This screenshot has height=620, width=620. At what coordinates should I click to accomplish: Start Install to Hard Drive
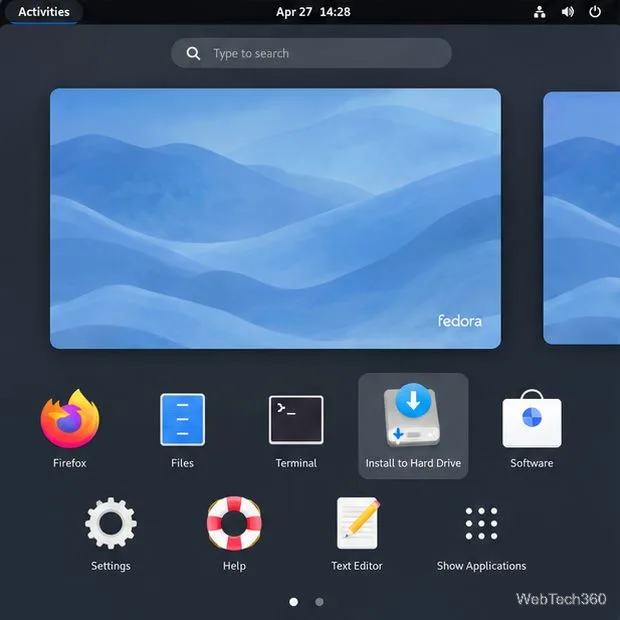click(413, 425)
